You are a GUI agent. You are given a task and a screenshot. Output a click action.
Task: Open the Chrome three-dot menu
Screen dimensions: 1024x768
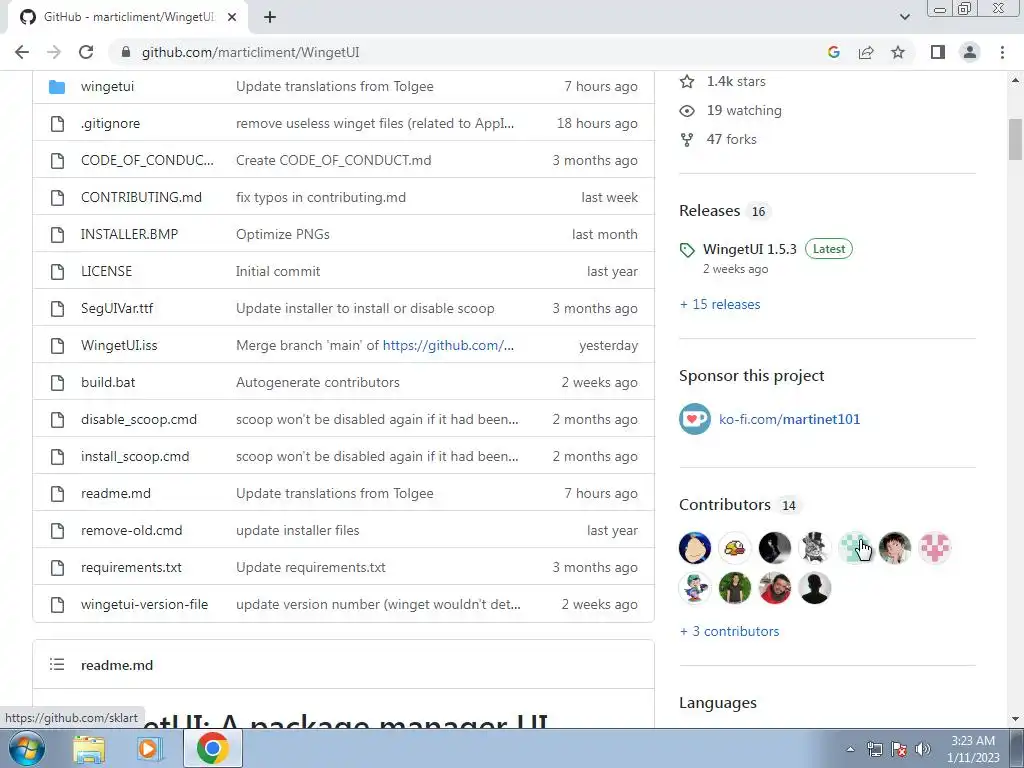click(1002, 52)
